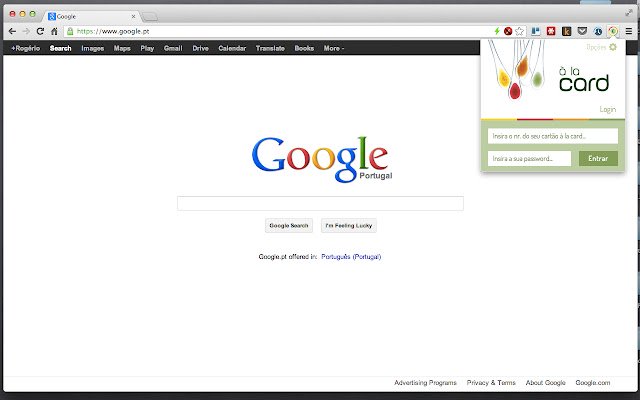Click the Opções text in the popup
The height and width of the screenshot is (400, 640).
pos(596,47)
